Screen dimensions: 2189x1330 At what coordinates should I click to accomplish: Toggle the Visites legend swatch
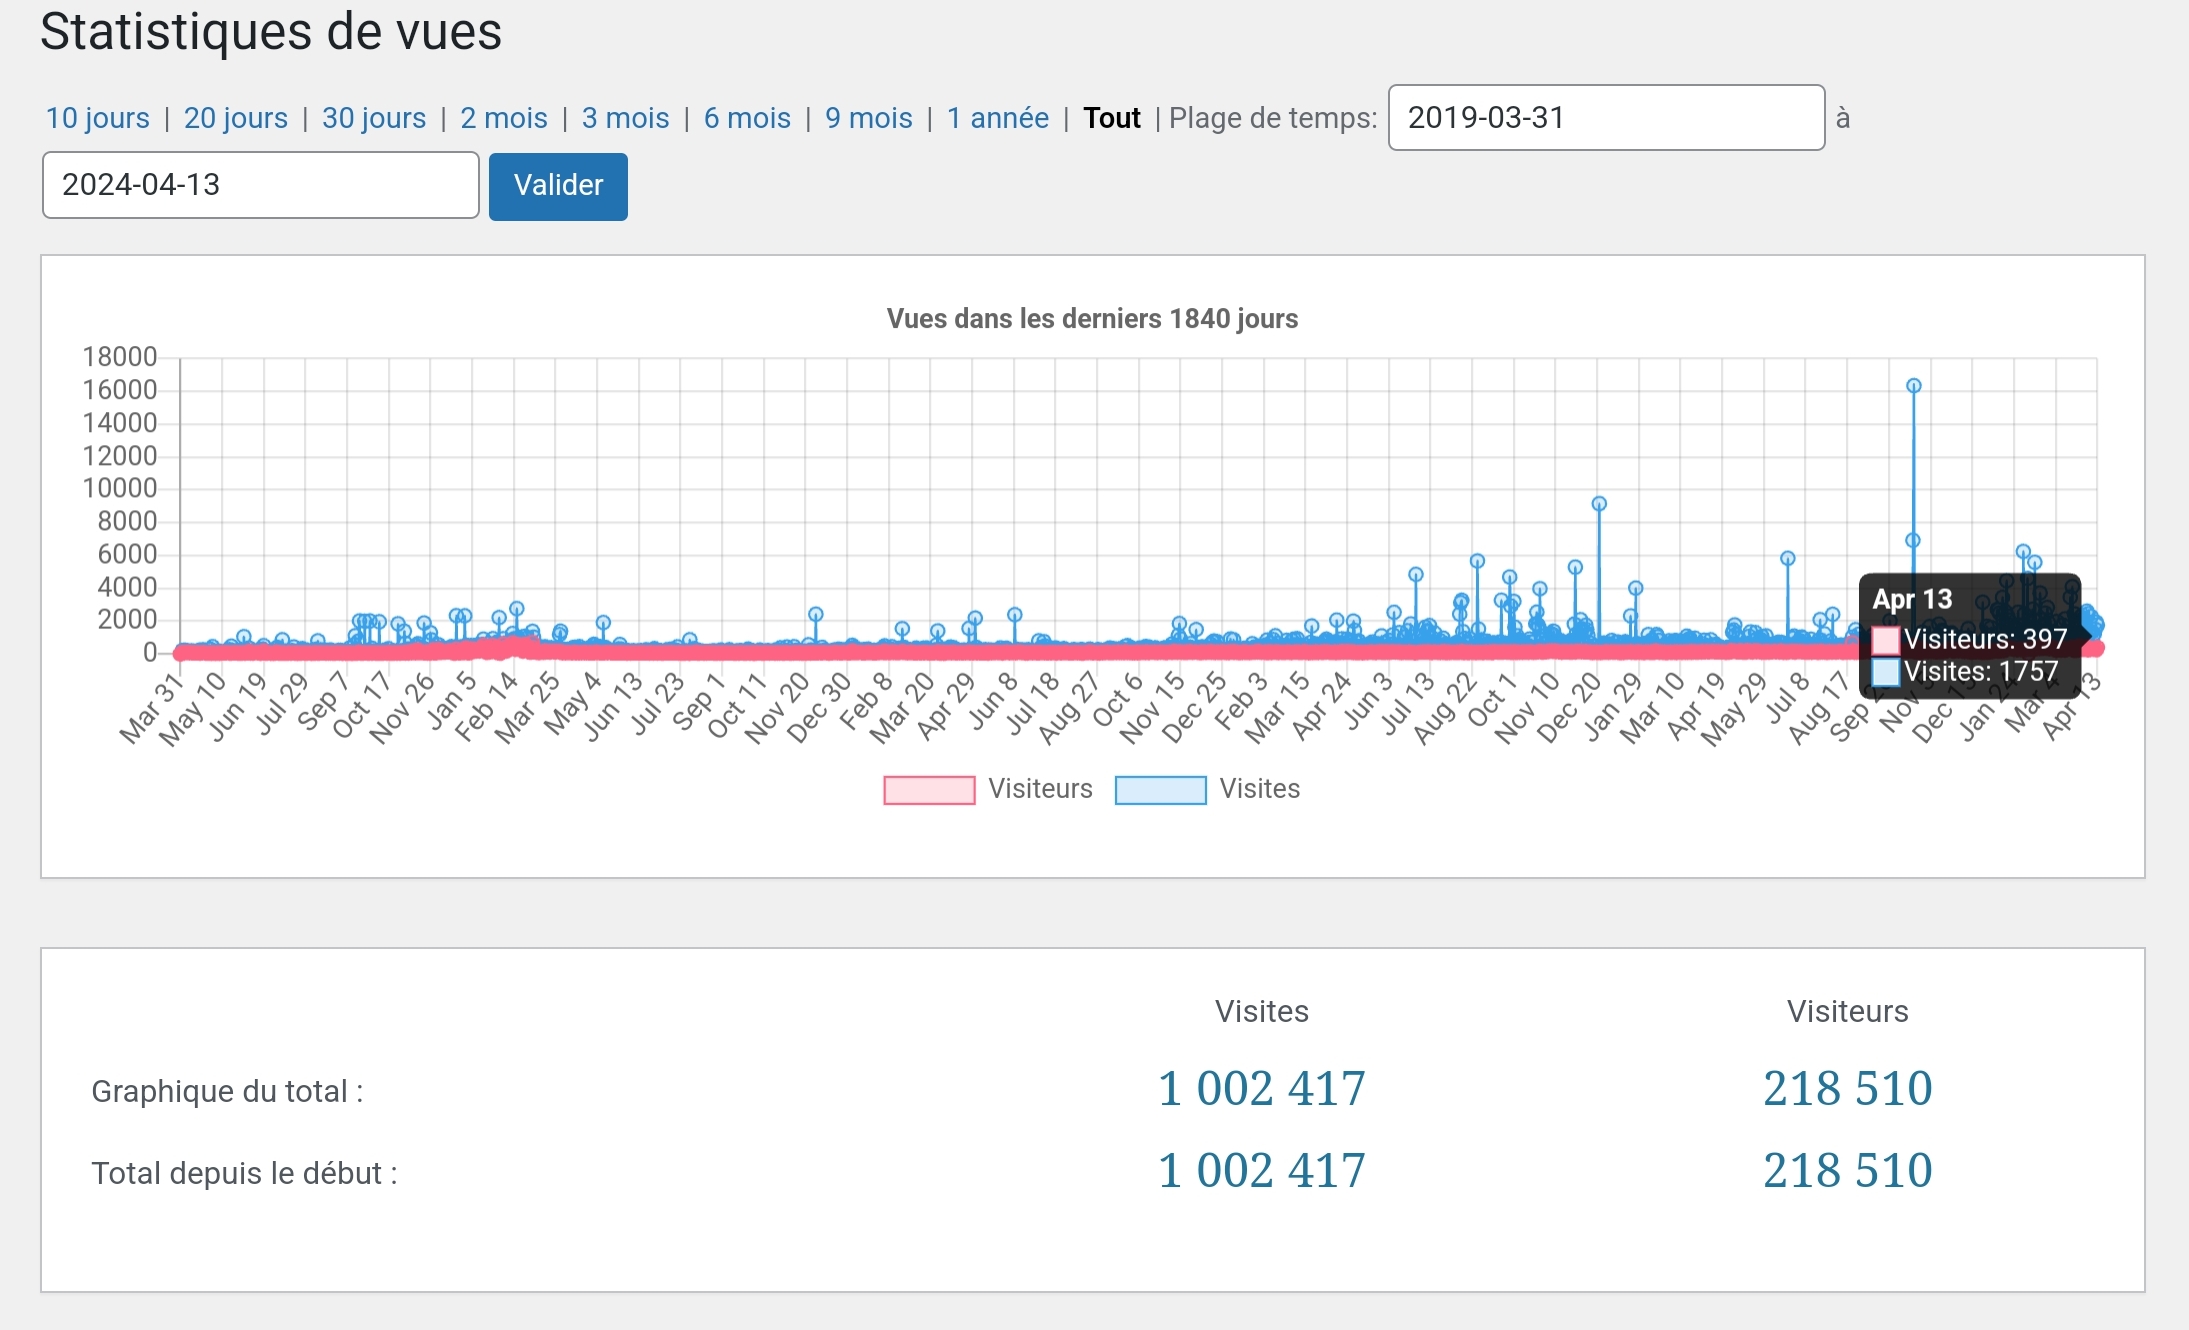pos(1160,790)
